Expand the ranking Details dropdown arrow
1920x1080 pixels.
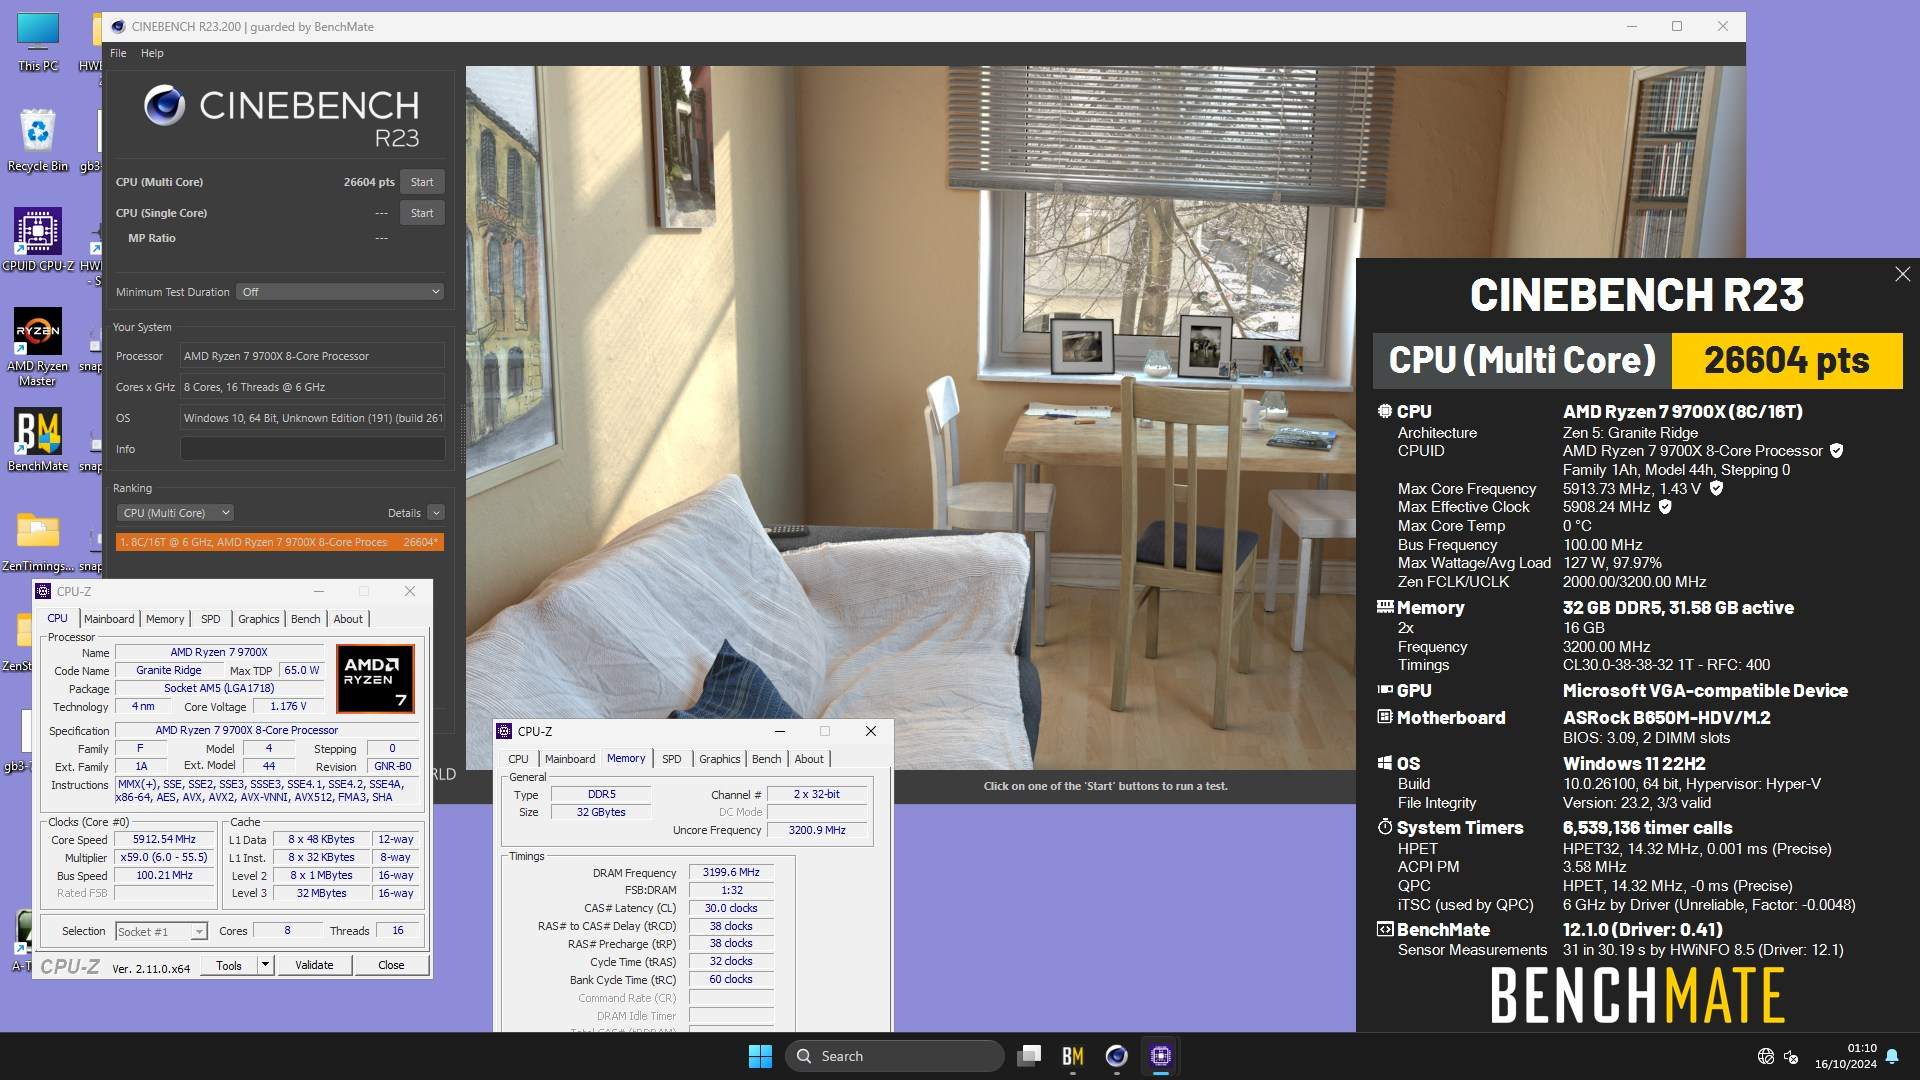[x=436, y=513]
